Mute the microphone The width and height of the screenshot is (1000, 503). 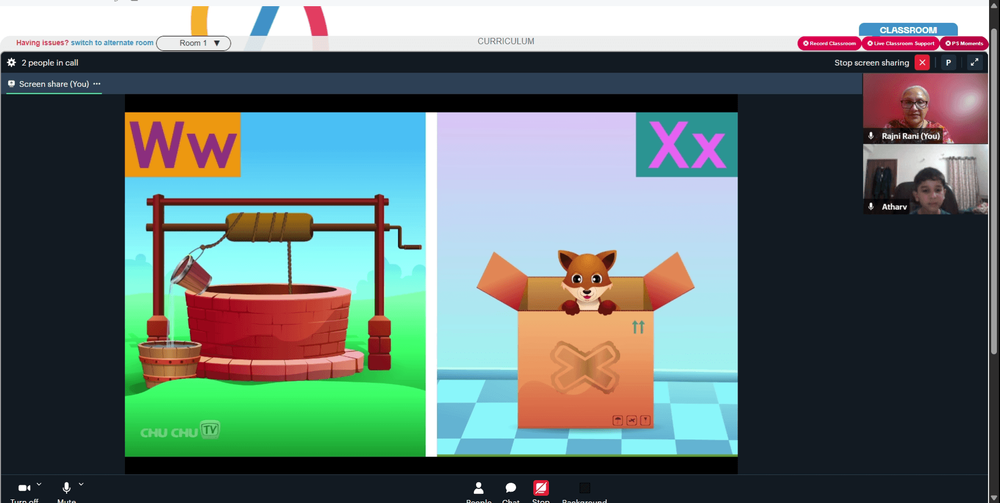(x=66, y=488)
